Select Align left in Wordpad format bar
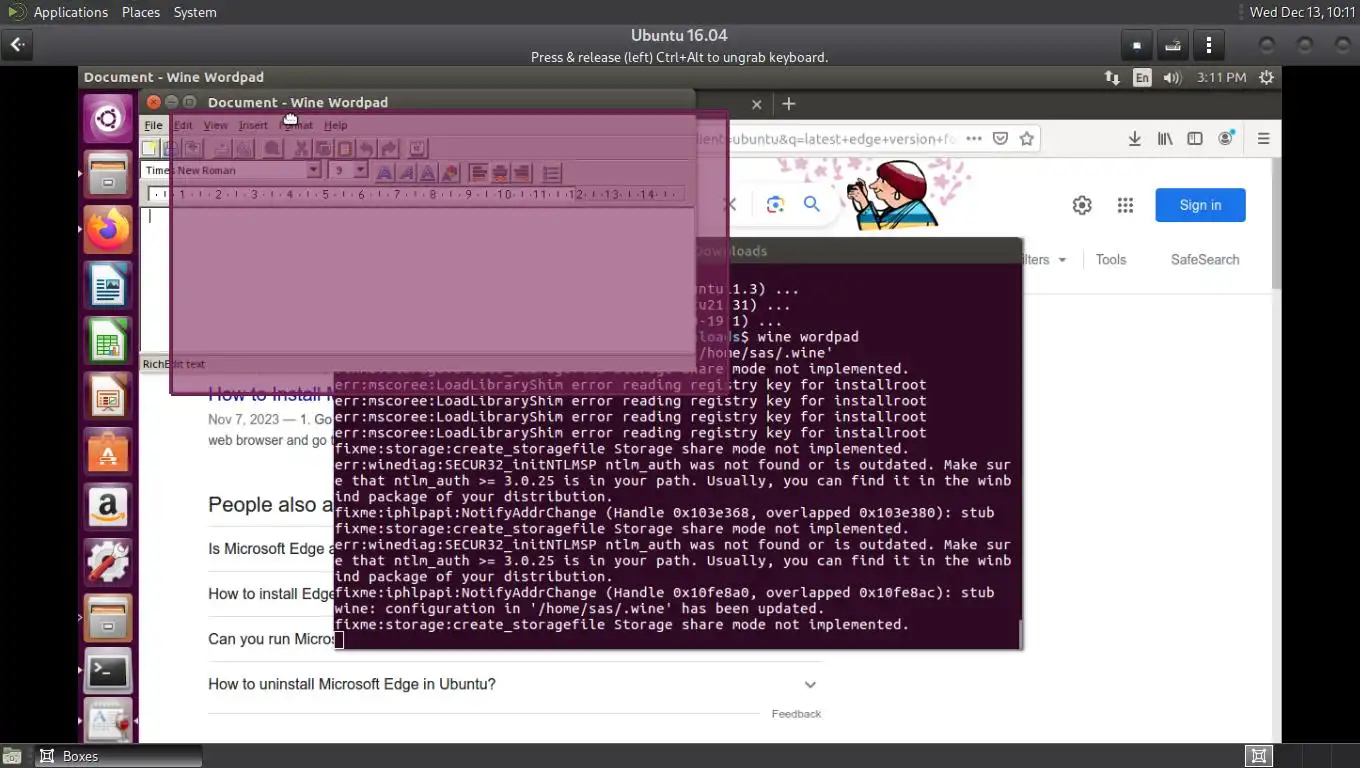 tap(478, 172)
